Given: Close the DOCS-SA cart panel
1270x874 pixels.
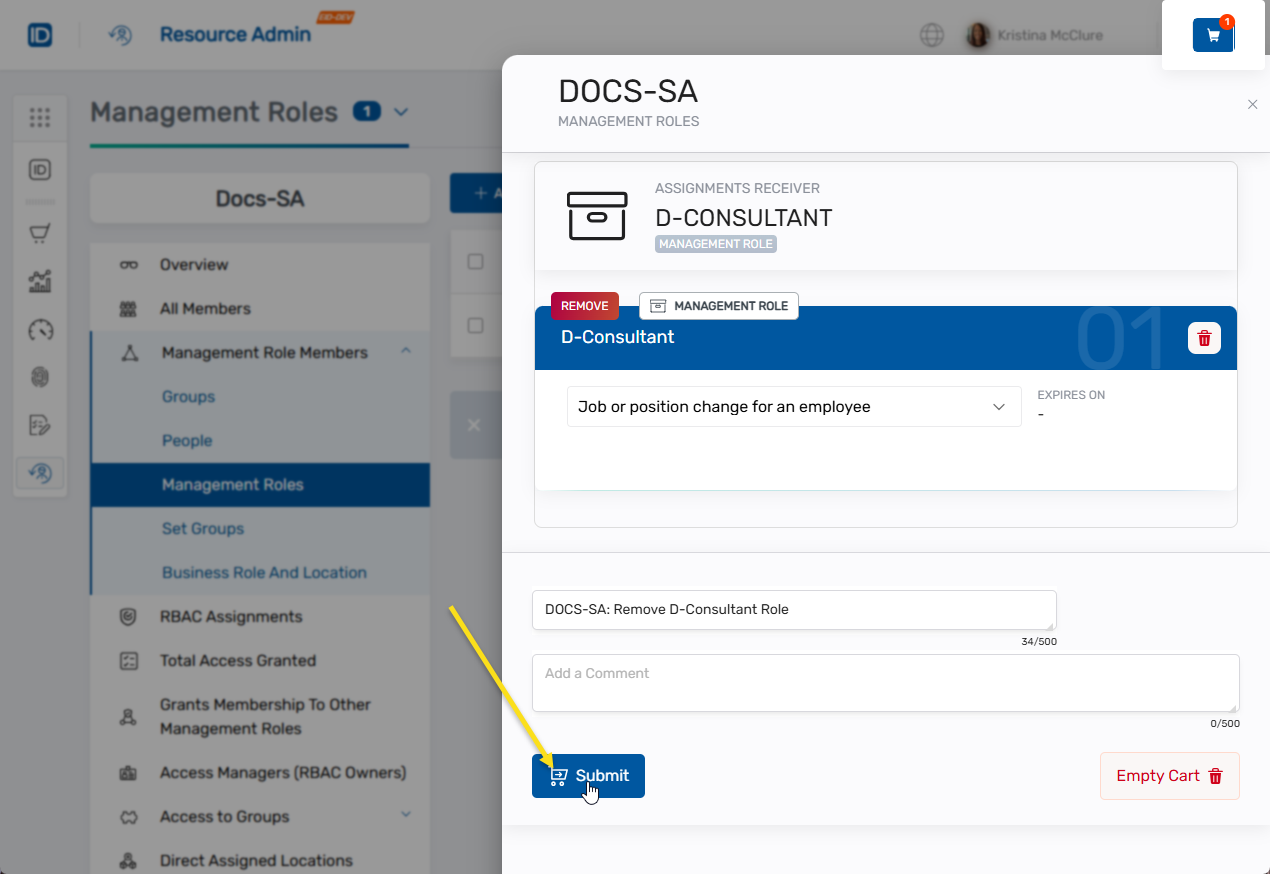Looking at the screenshot, I should (x=1252, y=104).
